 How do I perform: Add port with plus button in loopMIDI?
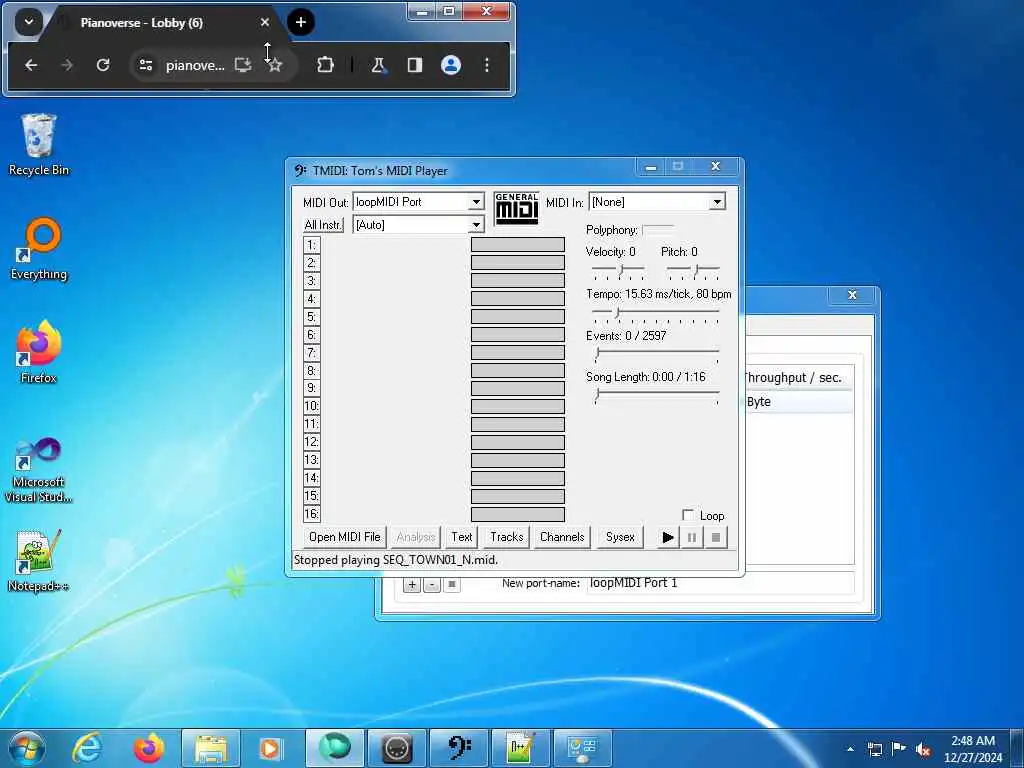click(412, 584)
